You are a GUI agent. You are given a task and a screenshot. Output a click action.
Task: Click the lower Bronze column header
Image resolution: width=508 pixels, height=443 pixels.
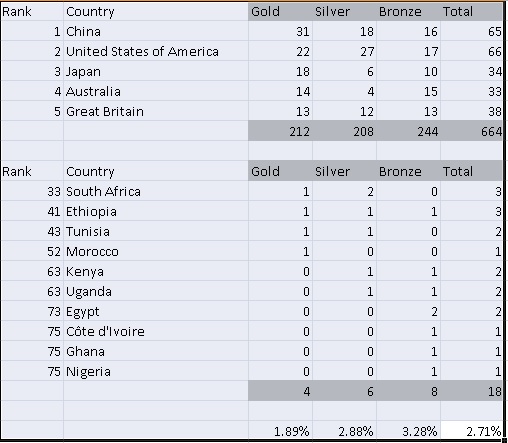click(408, 171)
